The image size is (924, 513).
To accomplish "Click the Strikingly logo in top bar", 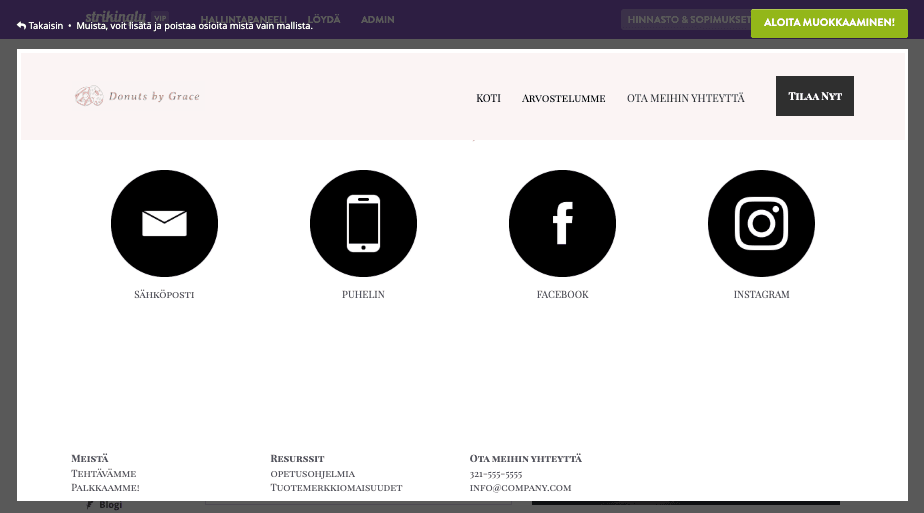I will click(x=115, y=16).
